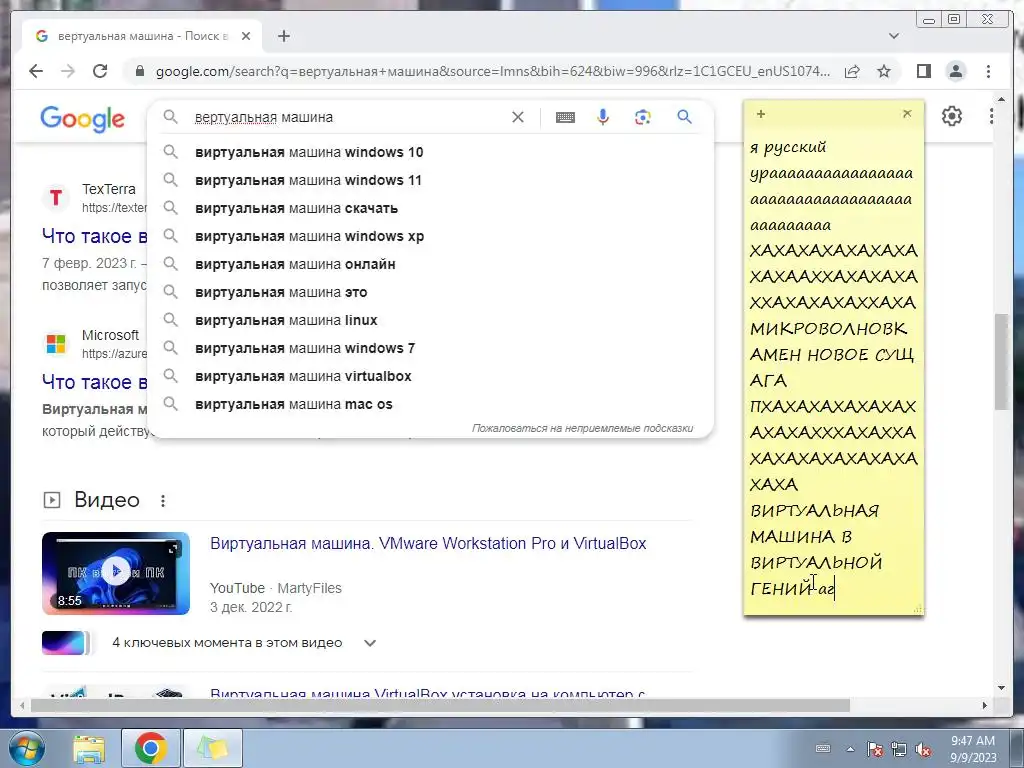Reload the current page

pyautogui.click(x=100, y=71)
